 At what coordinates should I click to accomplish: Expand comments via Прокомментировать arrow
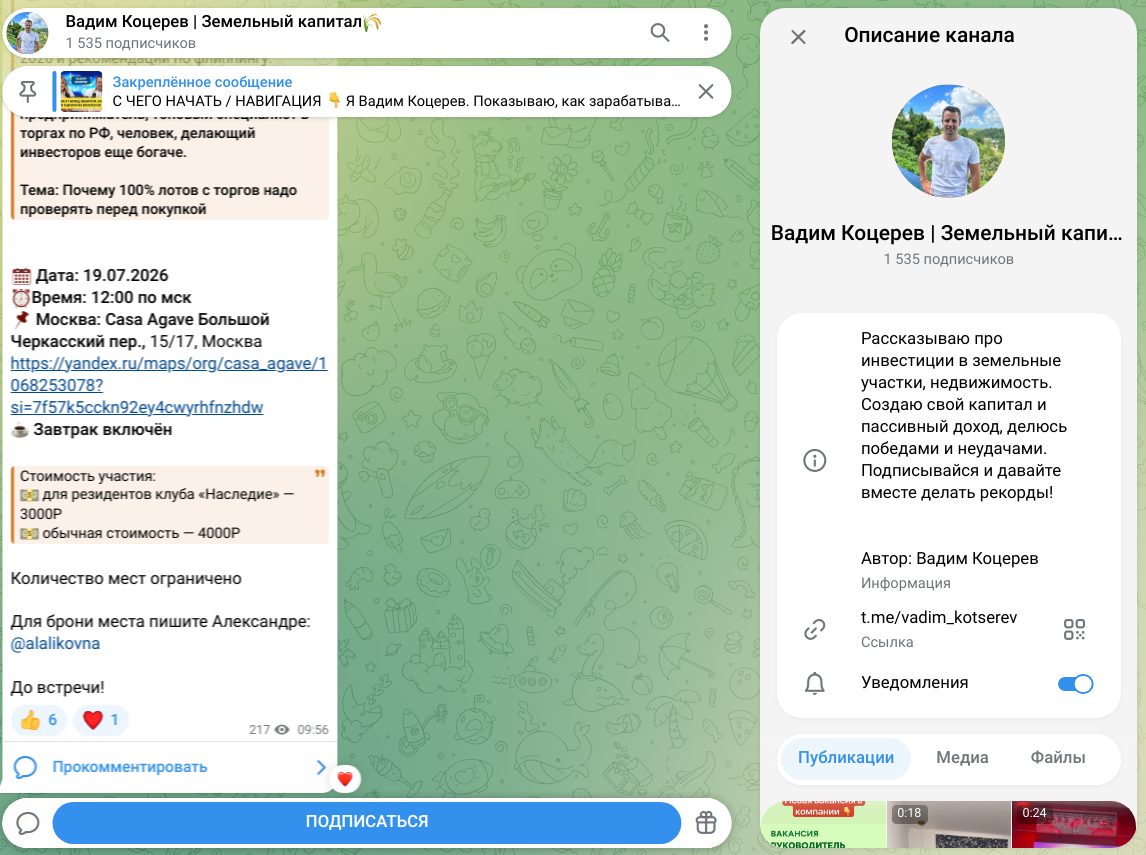click(321, 767)
